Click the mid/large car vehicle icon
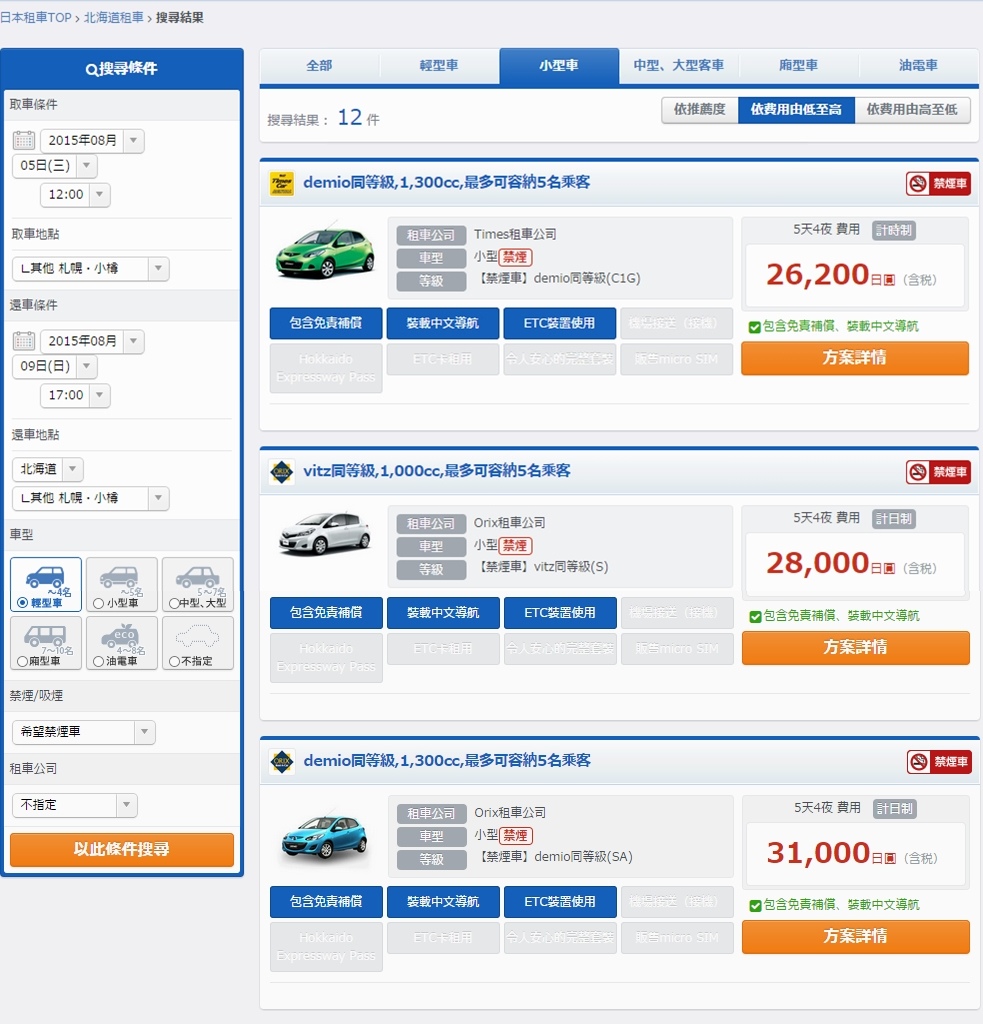Image resolution: width=983 pixels, height=1024 pixels. [x=197, y=577]
